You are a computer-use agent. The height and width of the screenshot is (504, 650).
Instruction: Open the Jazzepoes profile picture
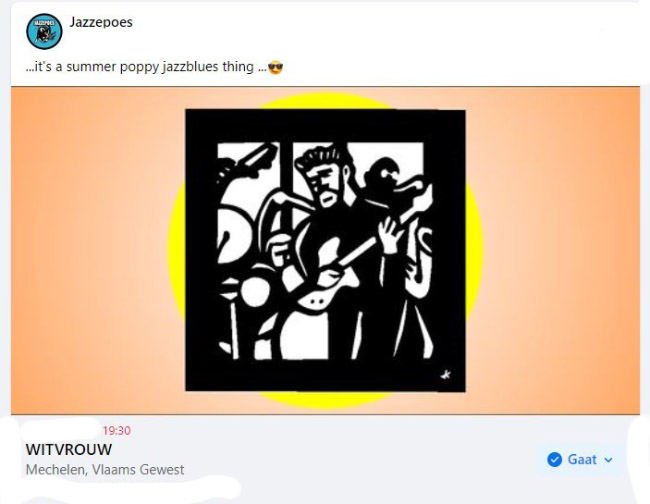pos(44,31)
